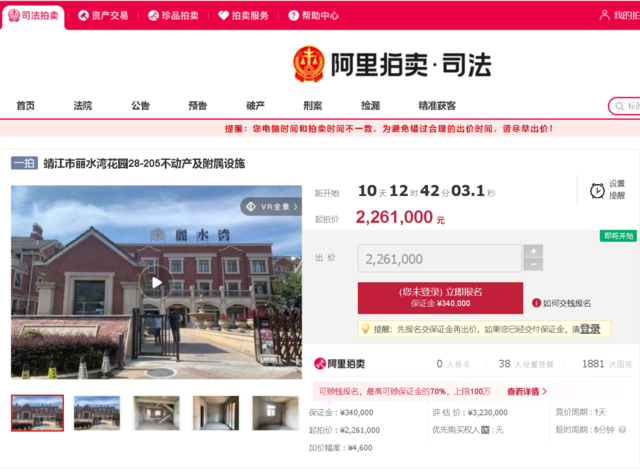
Task: Click the 竞价周期: 1天 text
Action: click(x=581, y=412)
